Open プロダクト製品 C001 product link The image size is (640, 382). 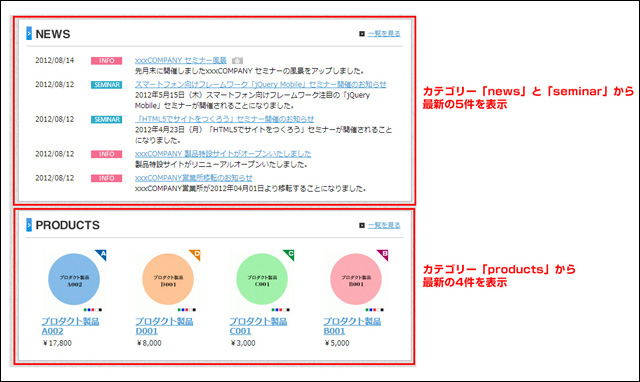(258, 326)
